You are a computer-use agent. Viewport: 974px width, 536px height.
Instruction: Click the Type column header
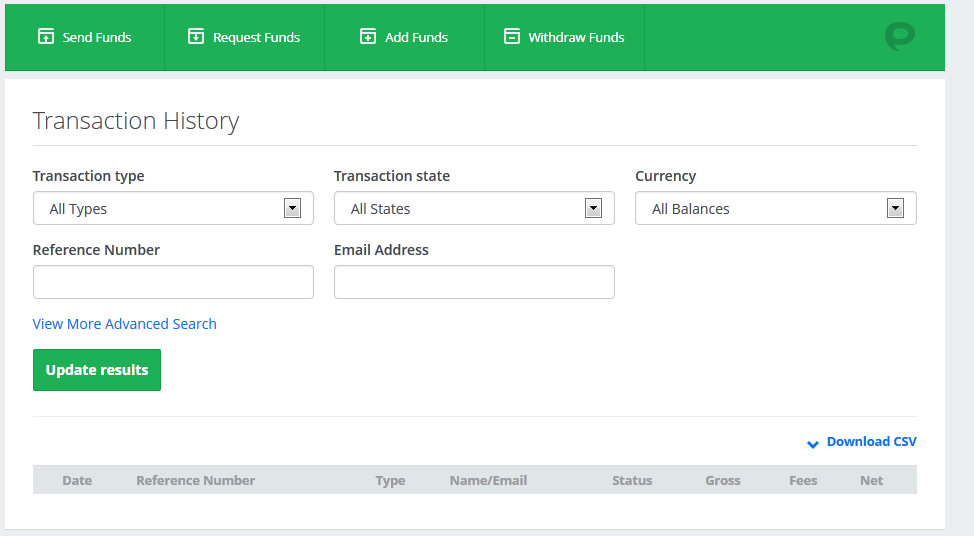pyautogui.click(x=390, y=481)
